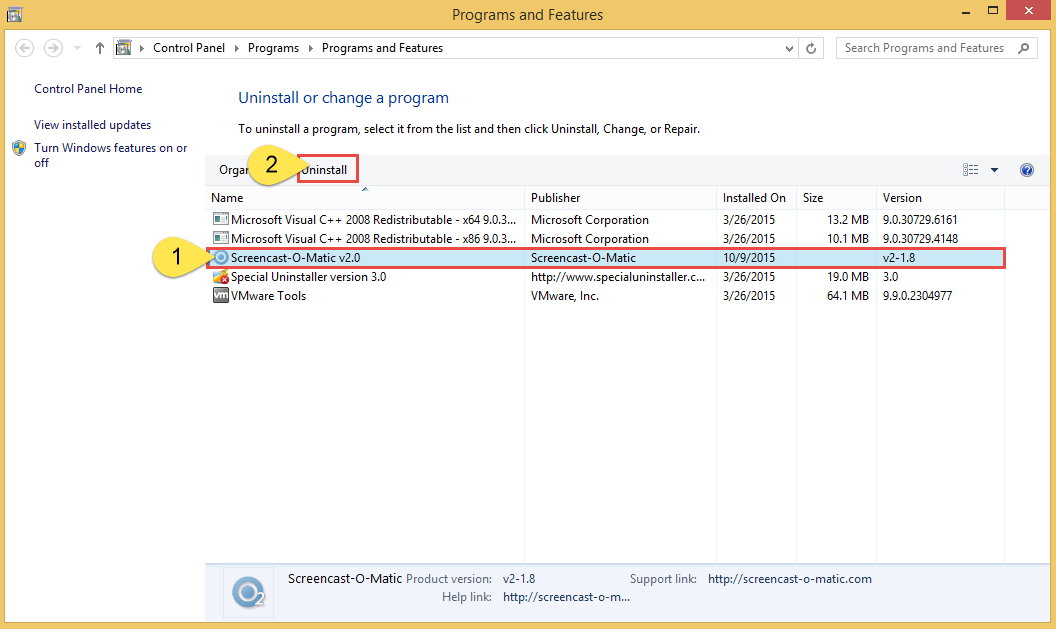
Task: Click icon of Visual C++ x64 row
Action: 220,219
